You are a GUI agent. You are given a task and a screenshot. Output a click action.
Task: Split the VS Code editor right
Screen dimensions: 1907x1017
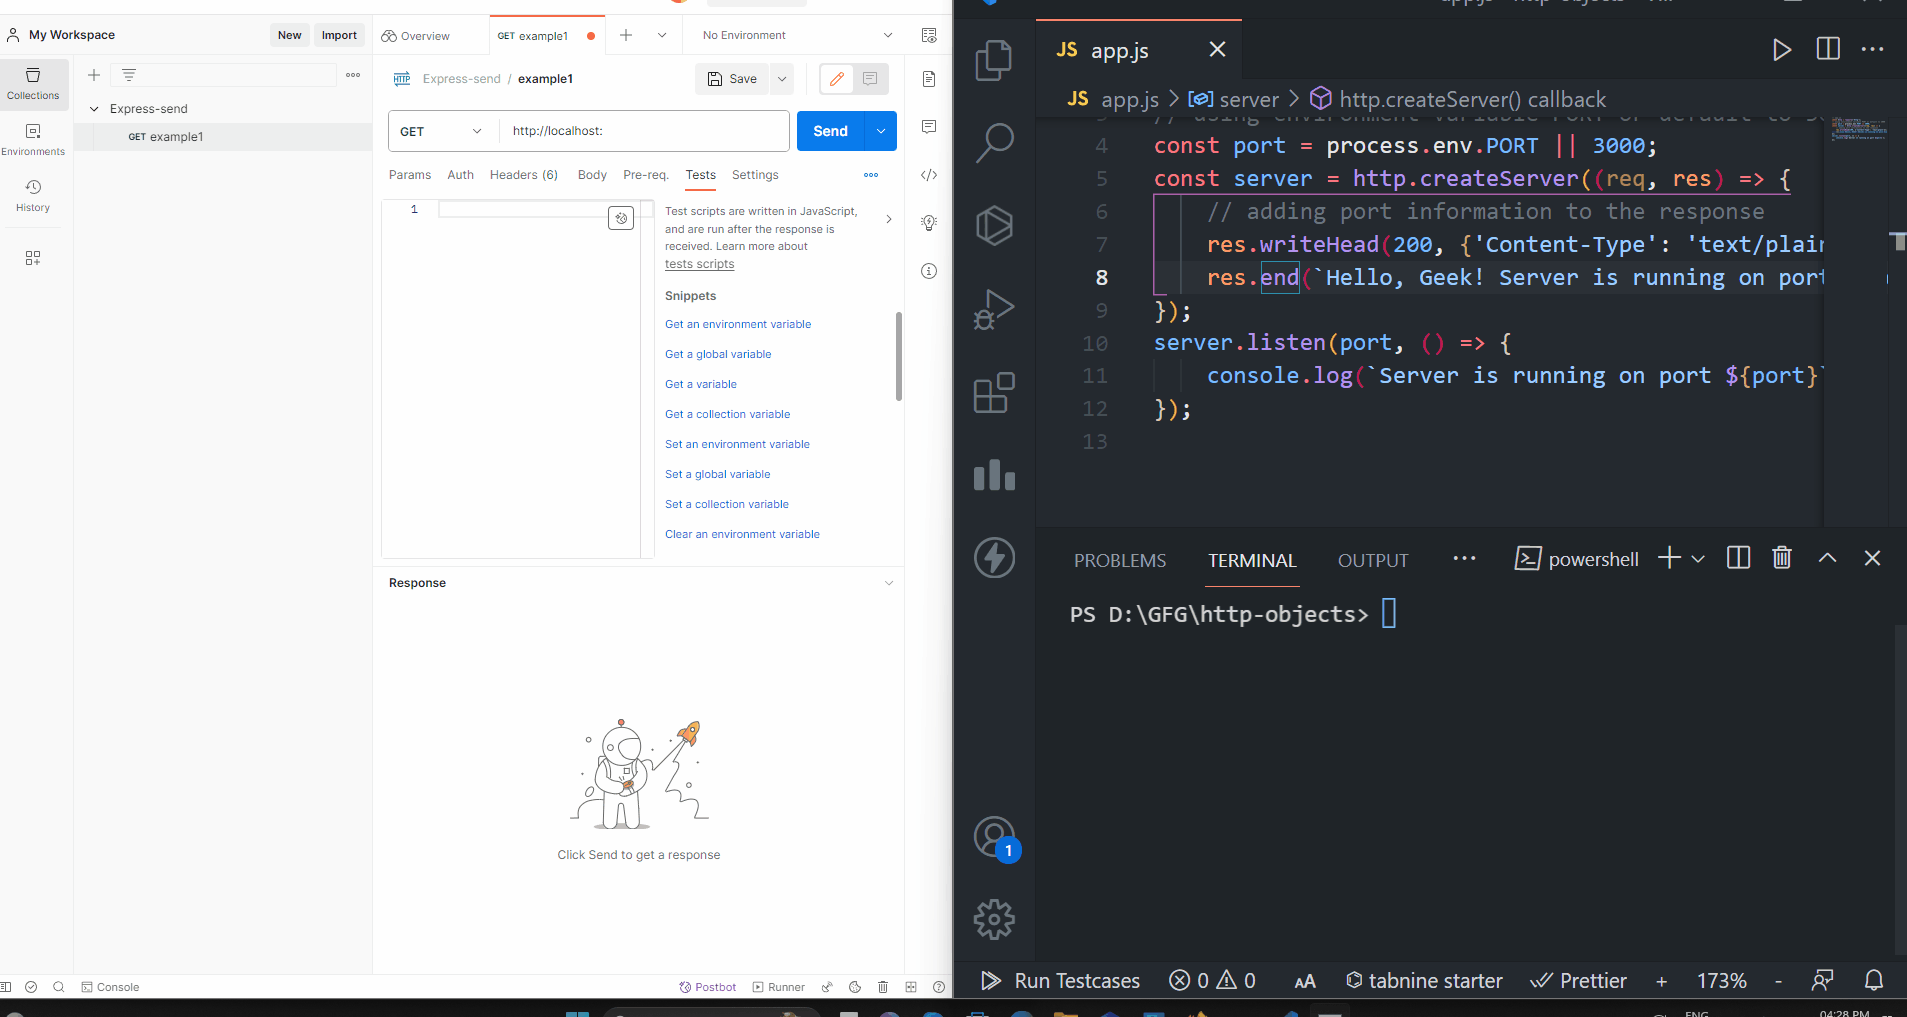click(x=1828, y=49)
